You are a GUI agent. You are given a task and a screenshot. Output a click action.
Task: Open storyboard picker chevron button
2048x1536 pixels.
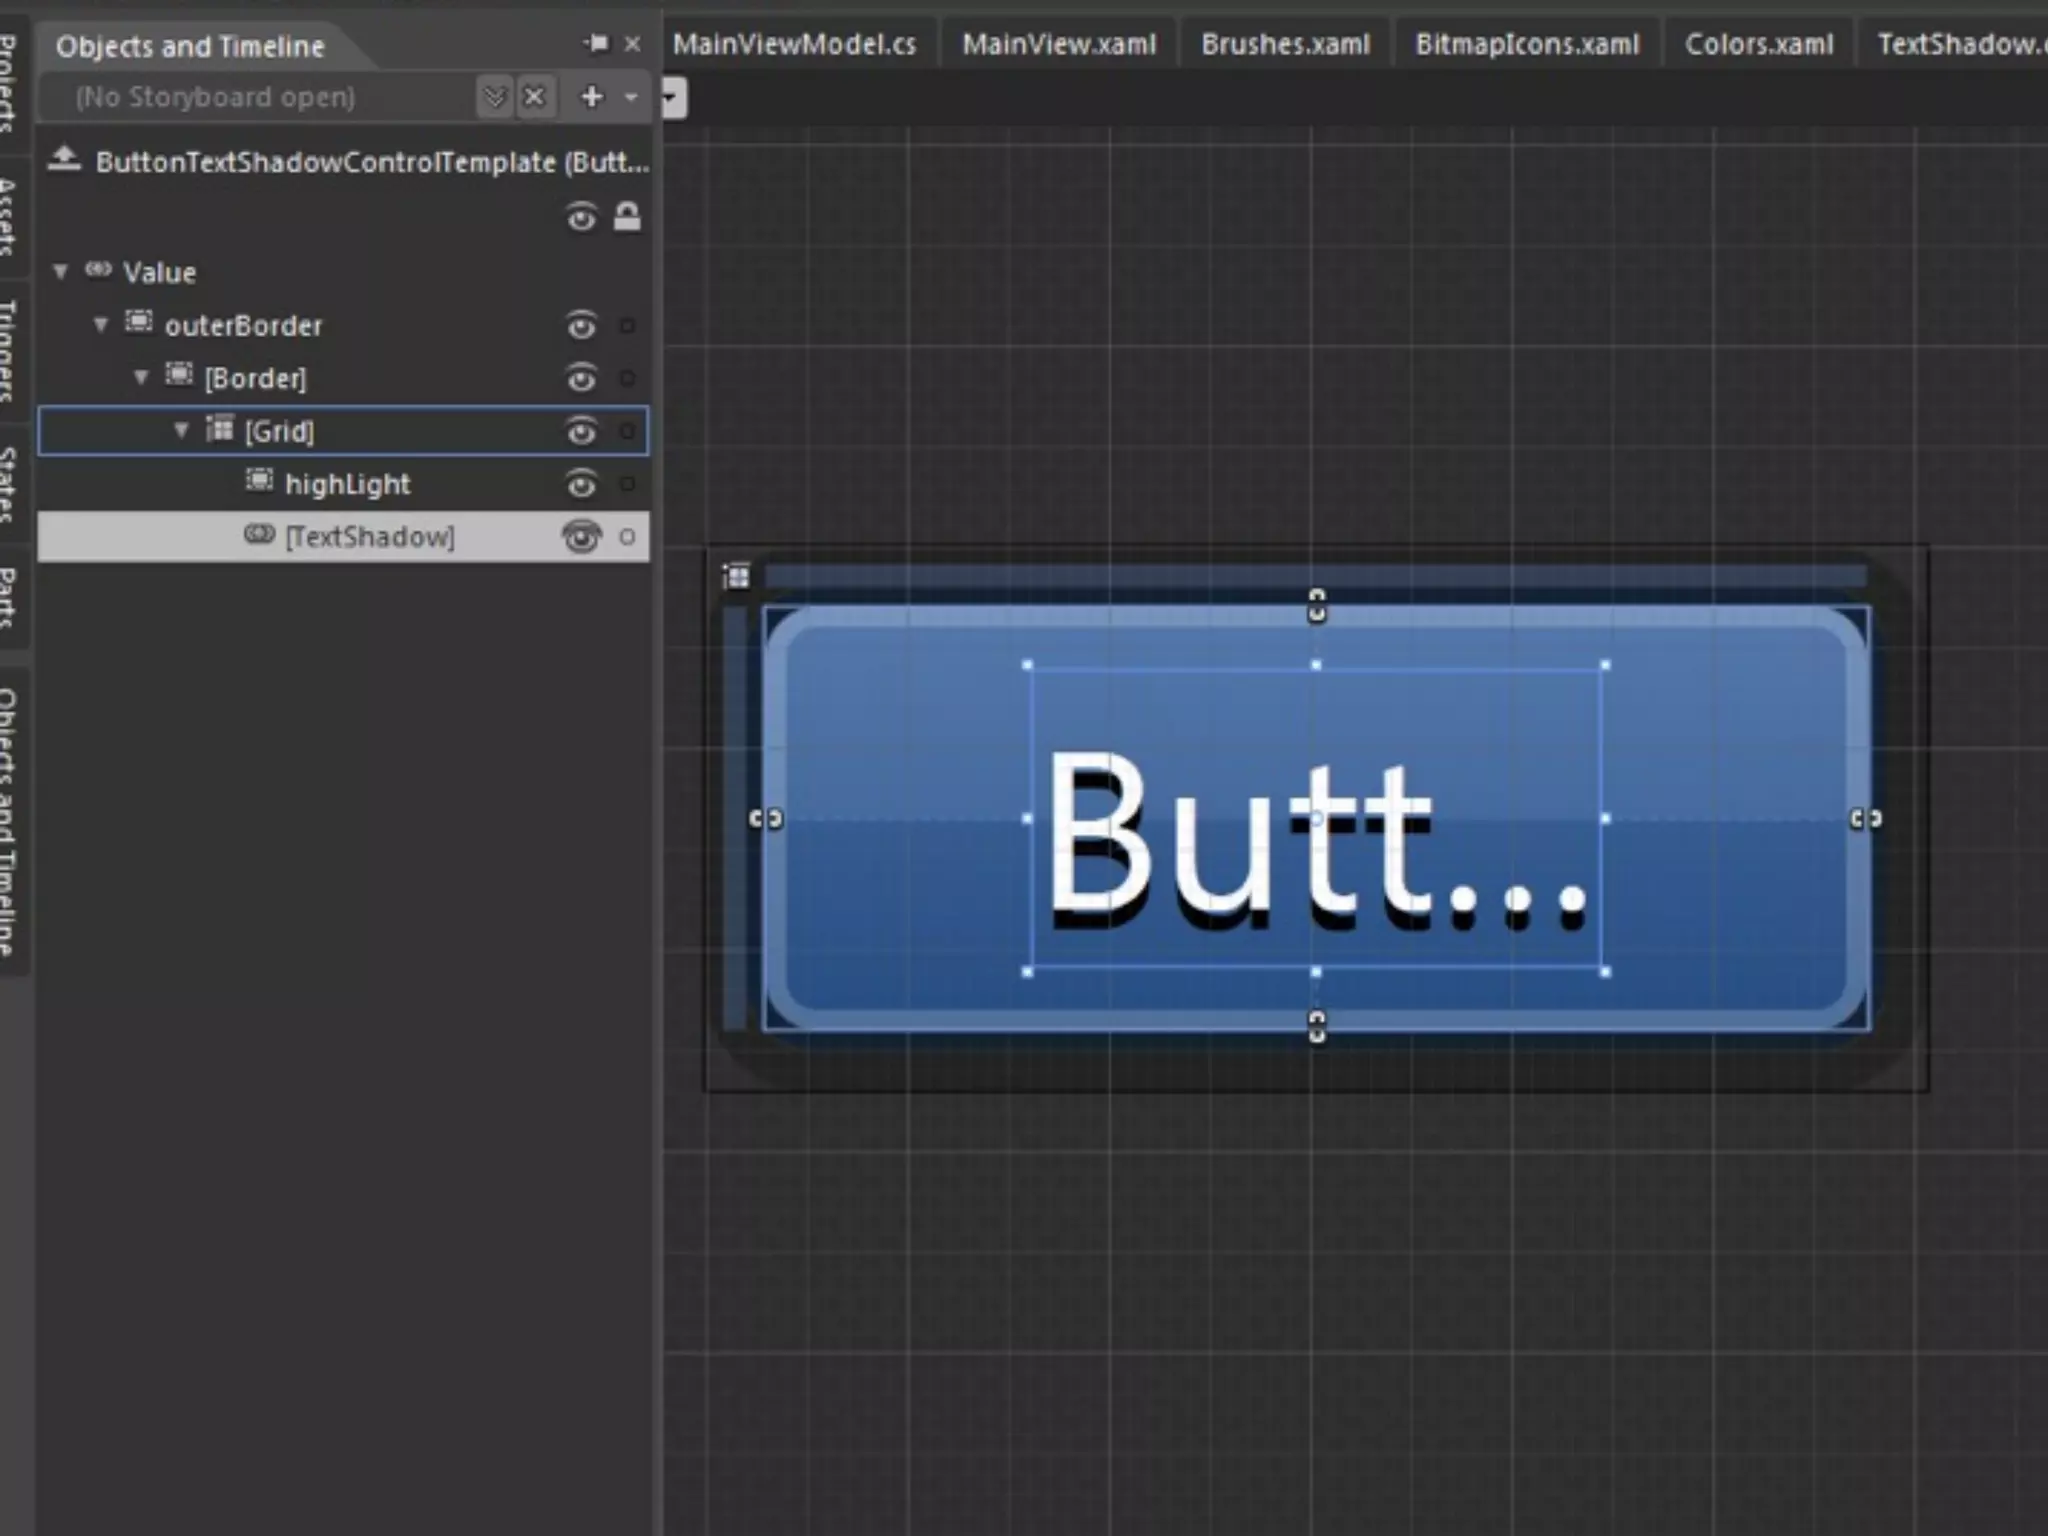click(x=494, y=97)
